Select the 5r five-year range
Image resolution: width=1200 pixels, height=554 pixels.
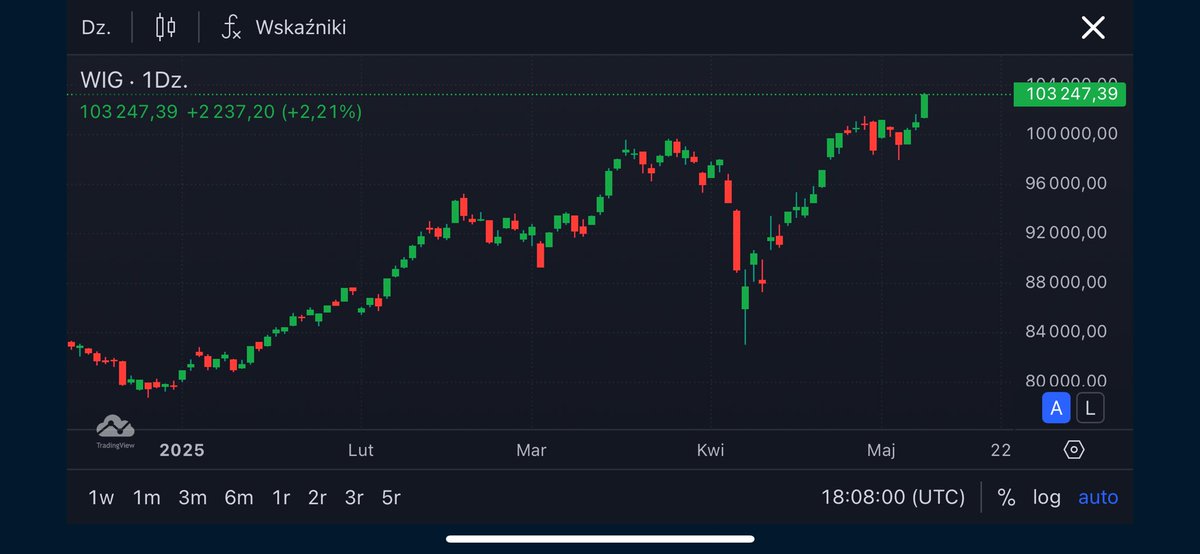390,497
